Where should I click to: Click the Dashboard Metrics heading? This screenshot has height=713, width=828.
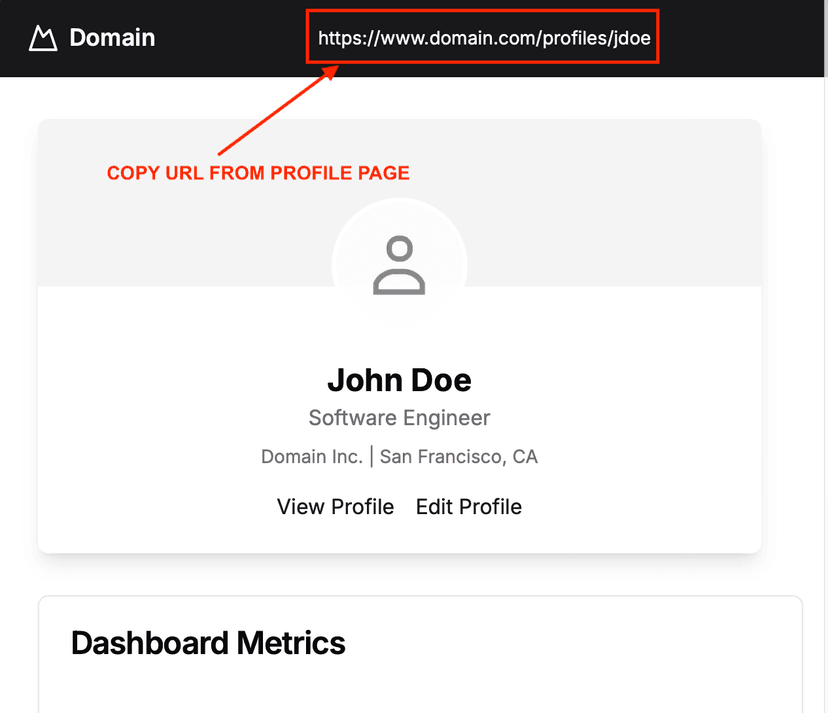click(x=208, y=643)
